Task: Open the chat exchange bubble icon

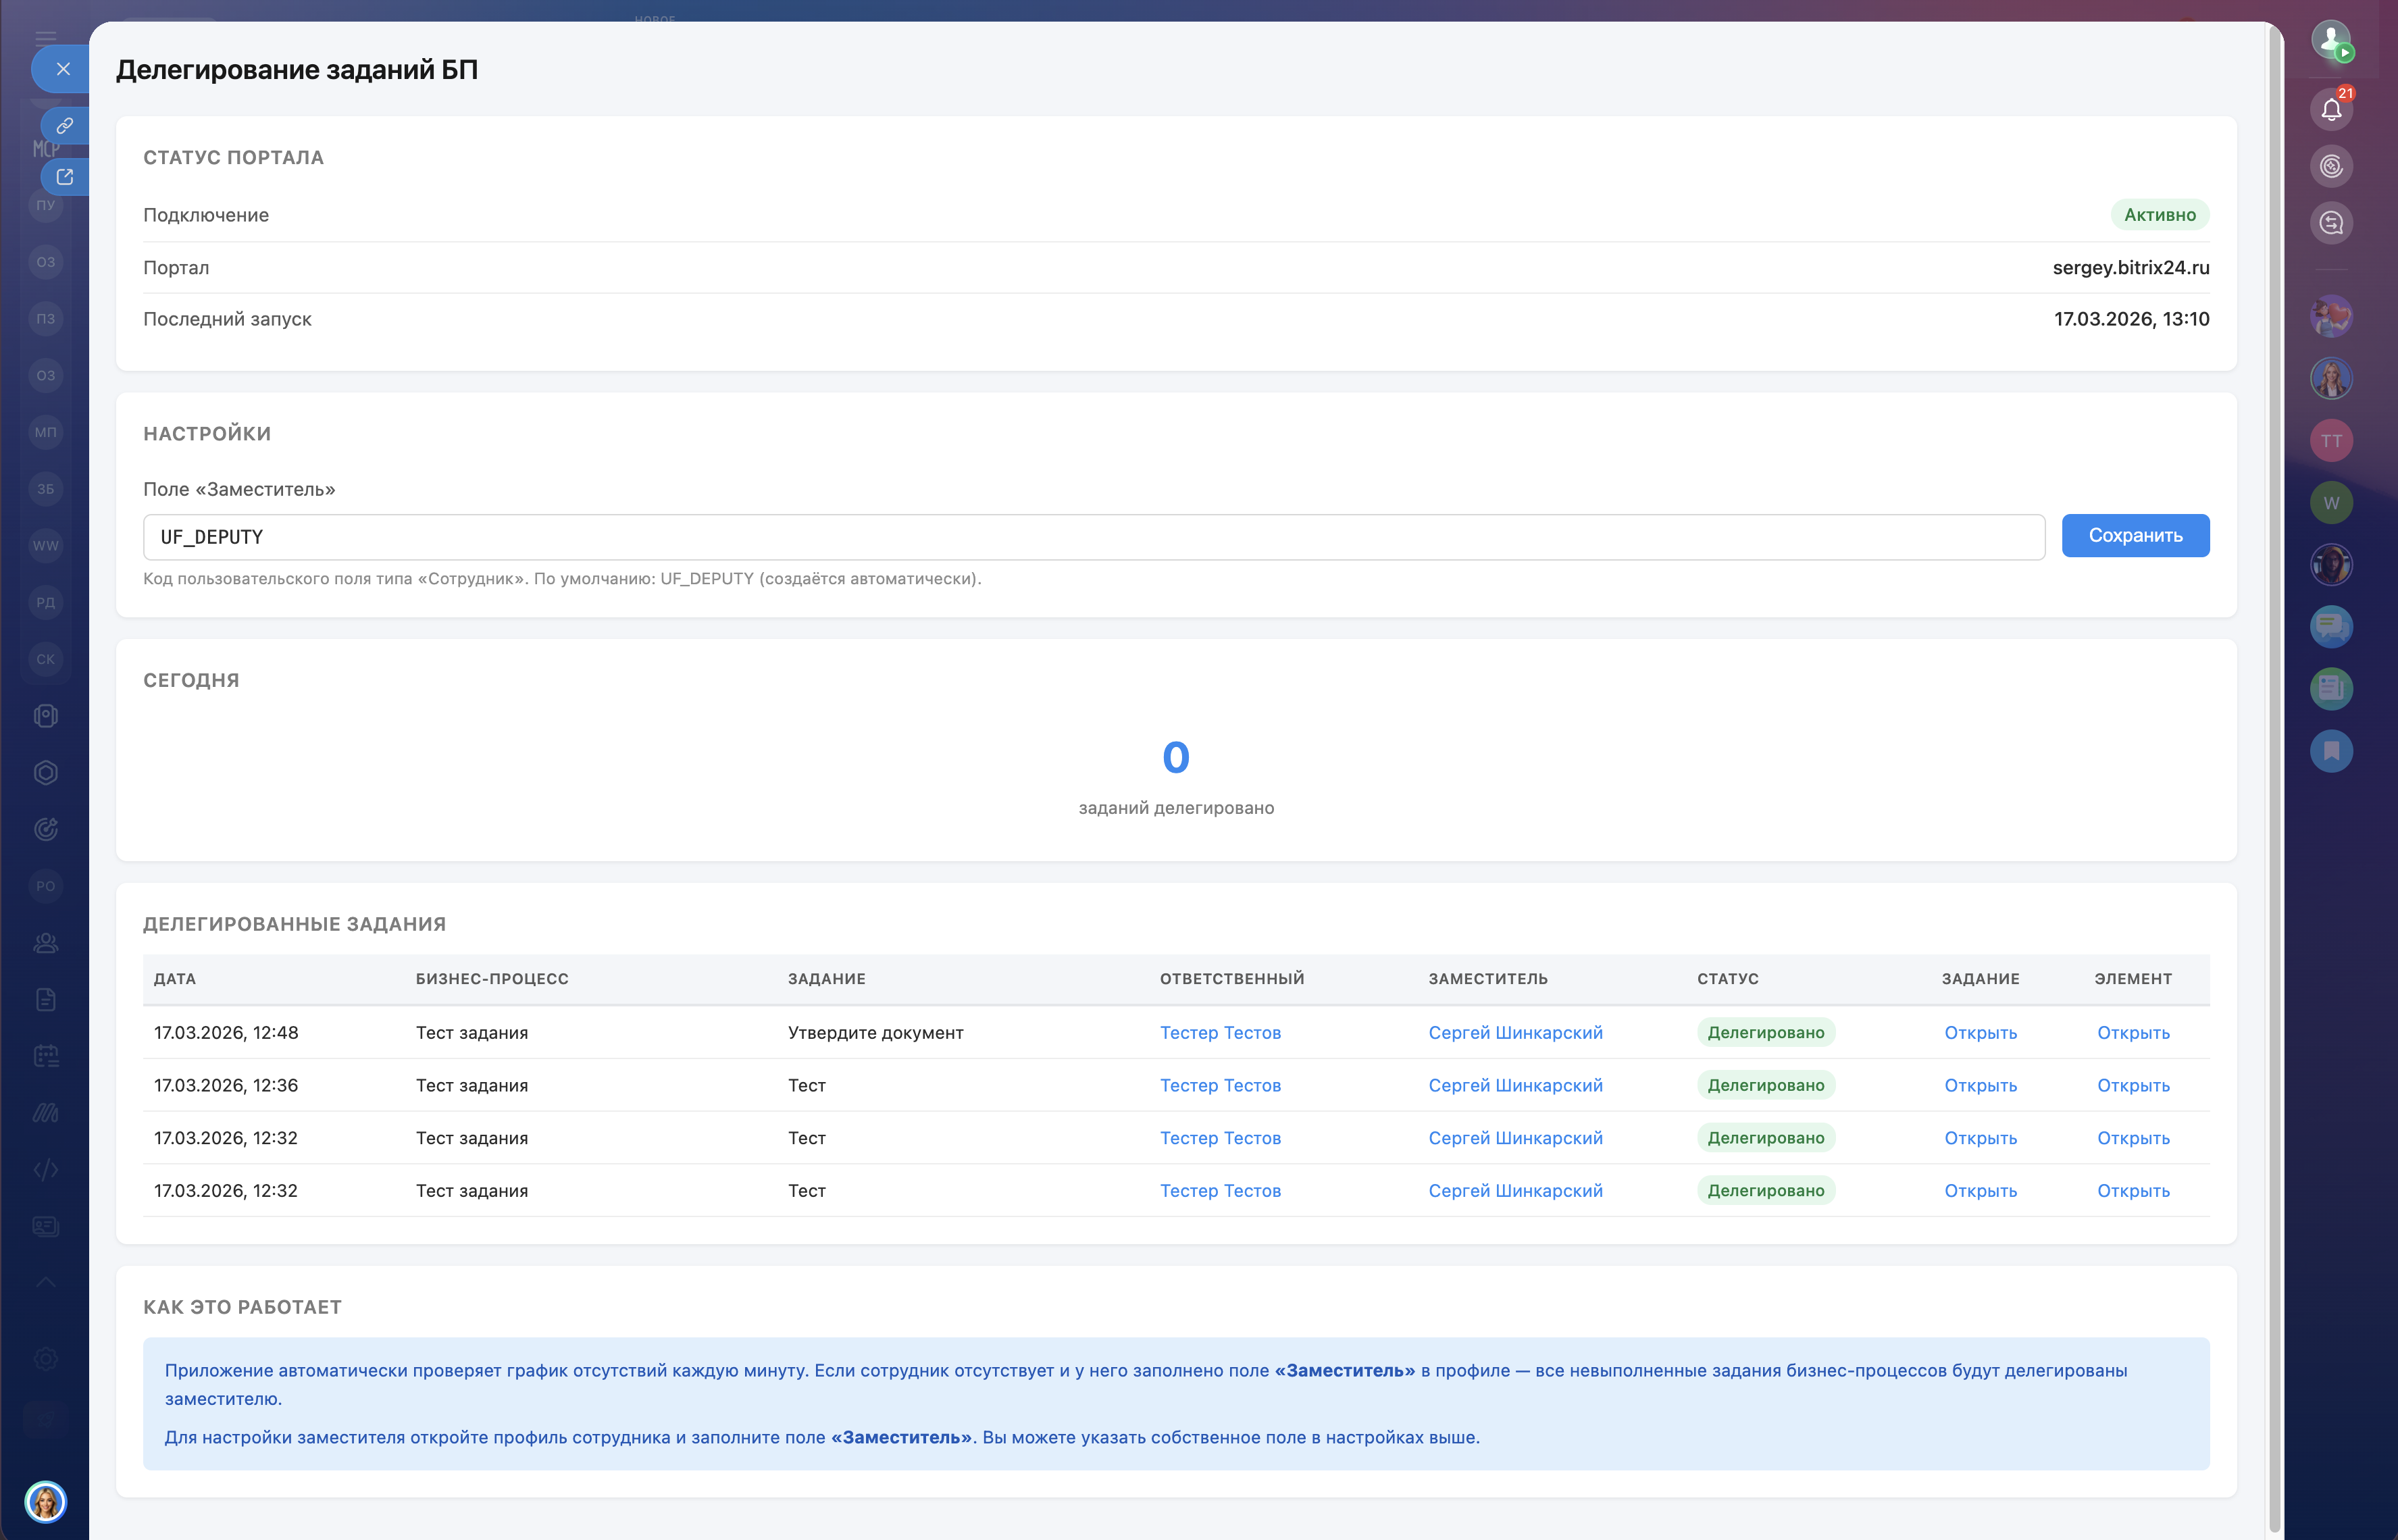Action: [x=2331, y=223]
